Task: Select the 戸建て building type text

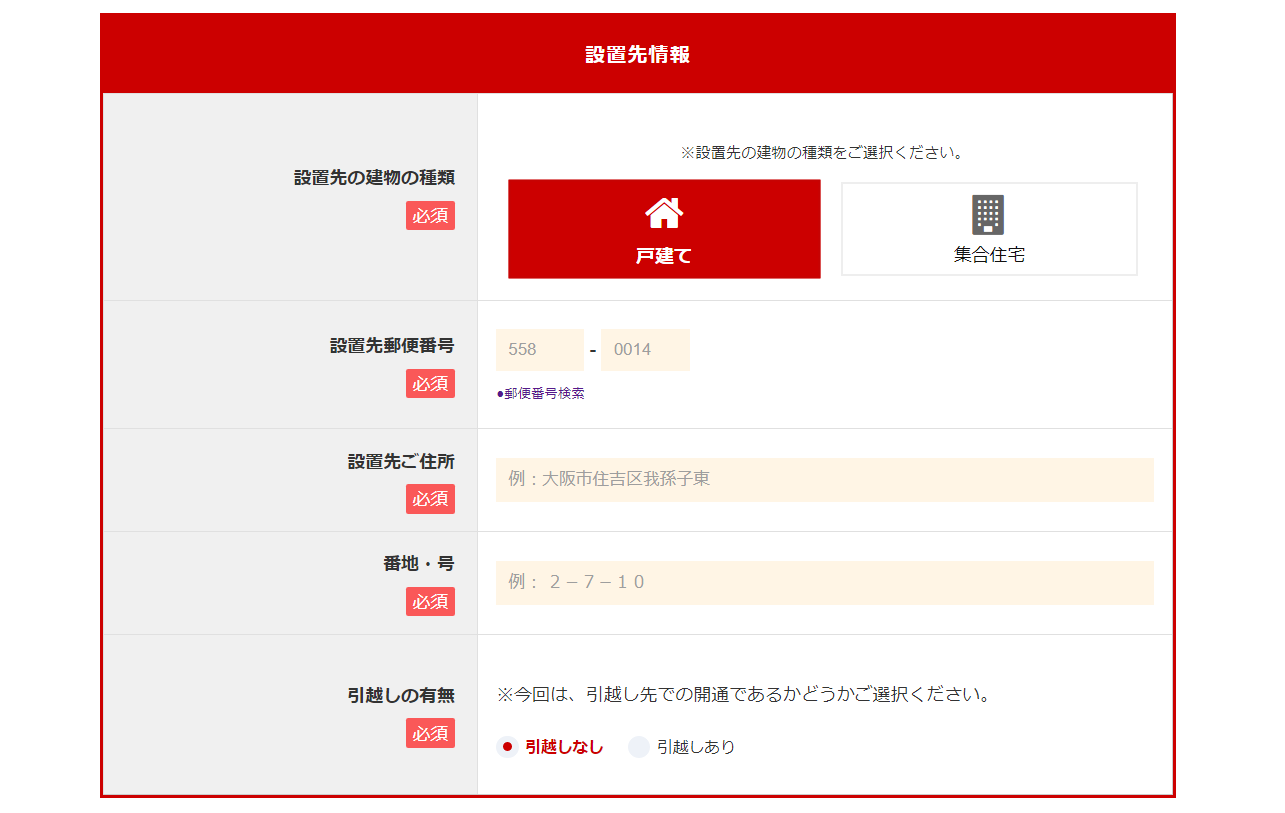Action: tap(664, 256)
